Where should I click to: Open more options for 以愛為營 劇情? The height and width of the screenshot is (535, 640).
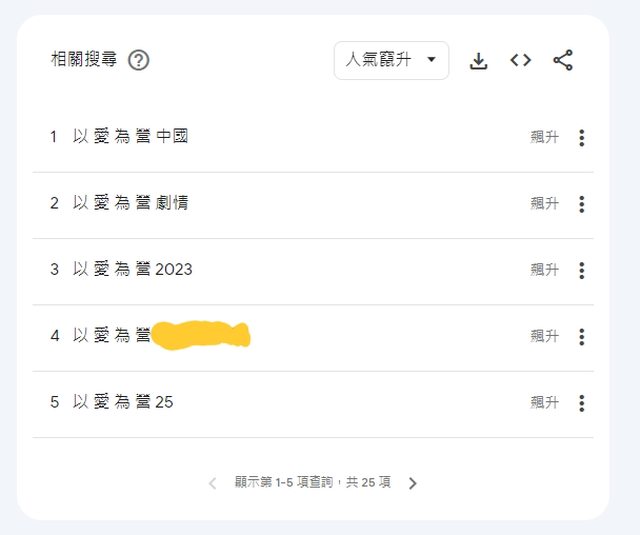(581, 204)
